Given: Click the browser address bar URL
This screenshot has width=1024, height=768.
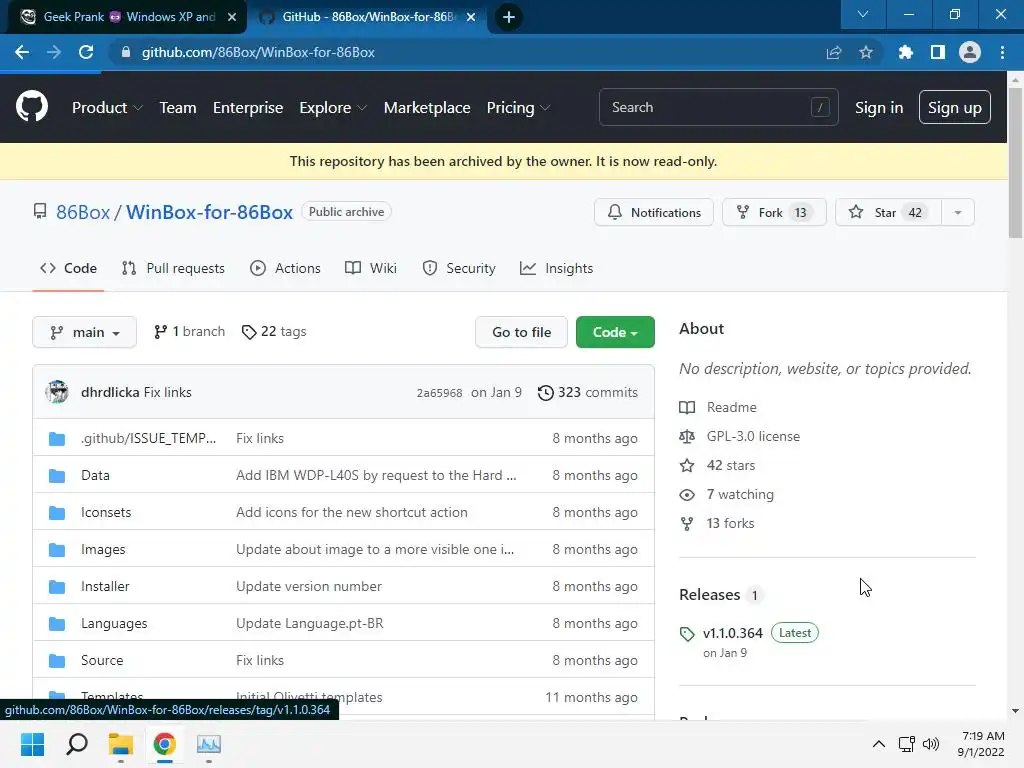Looking at the screenshot, I should (x=259, y=52).
